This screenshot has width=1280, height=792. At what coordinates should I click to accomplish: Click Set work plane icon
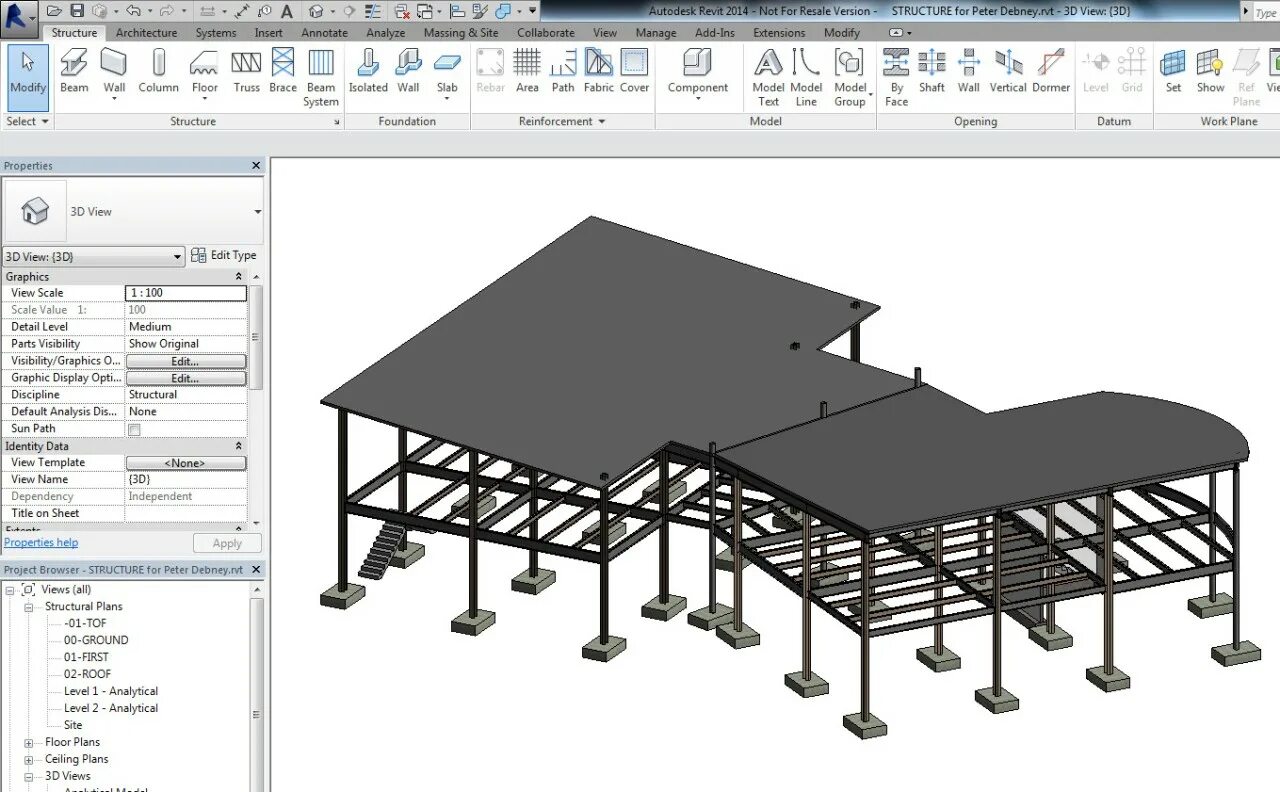tap(1173, 70)
